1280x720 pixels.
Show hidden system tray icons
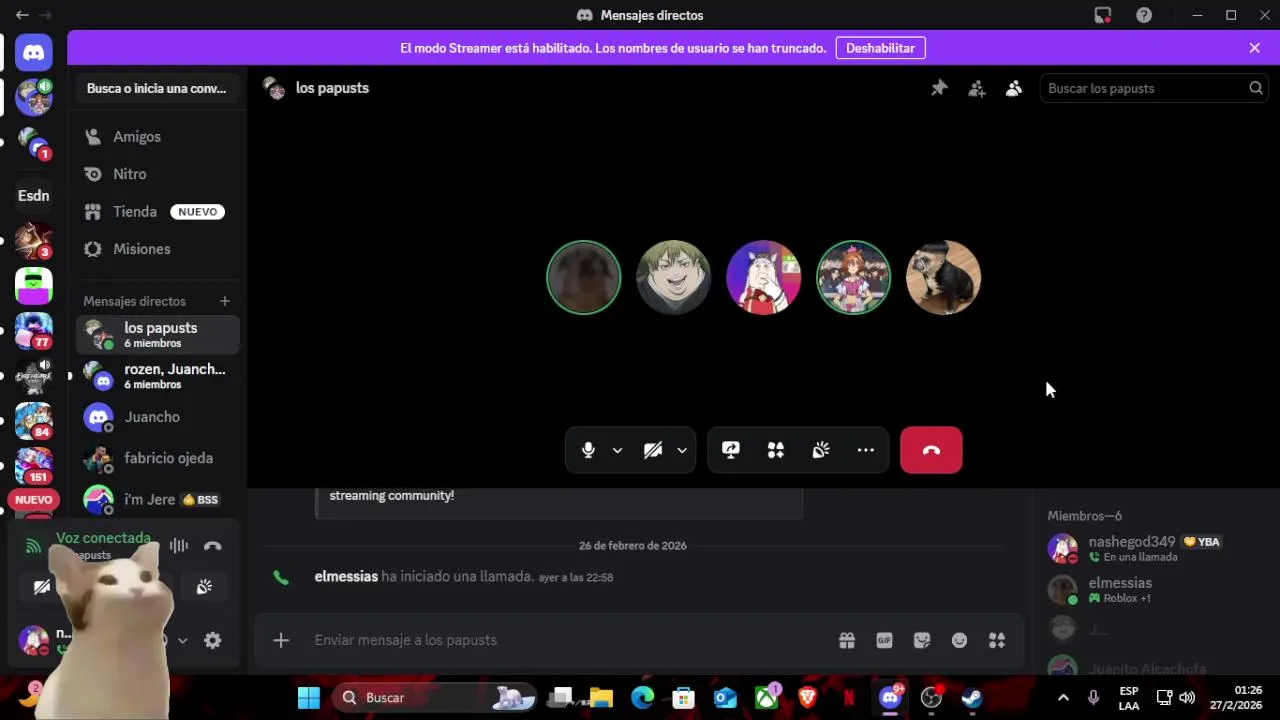[1063, 698]
